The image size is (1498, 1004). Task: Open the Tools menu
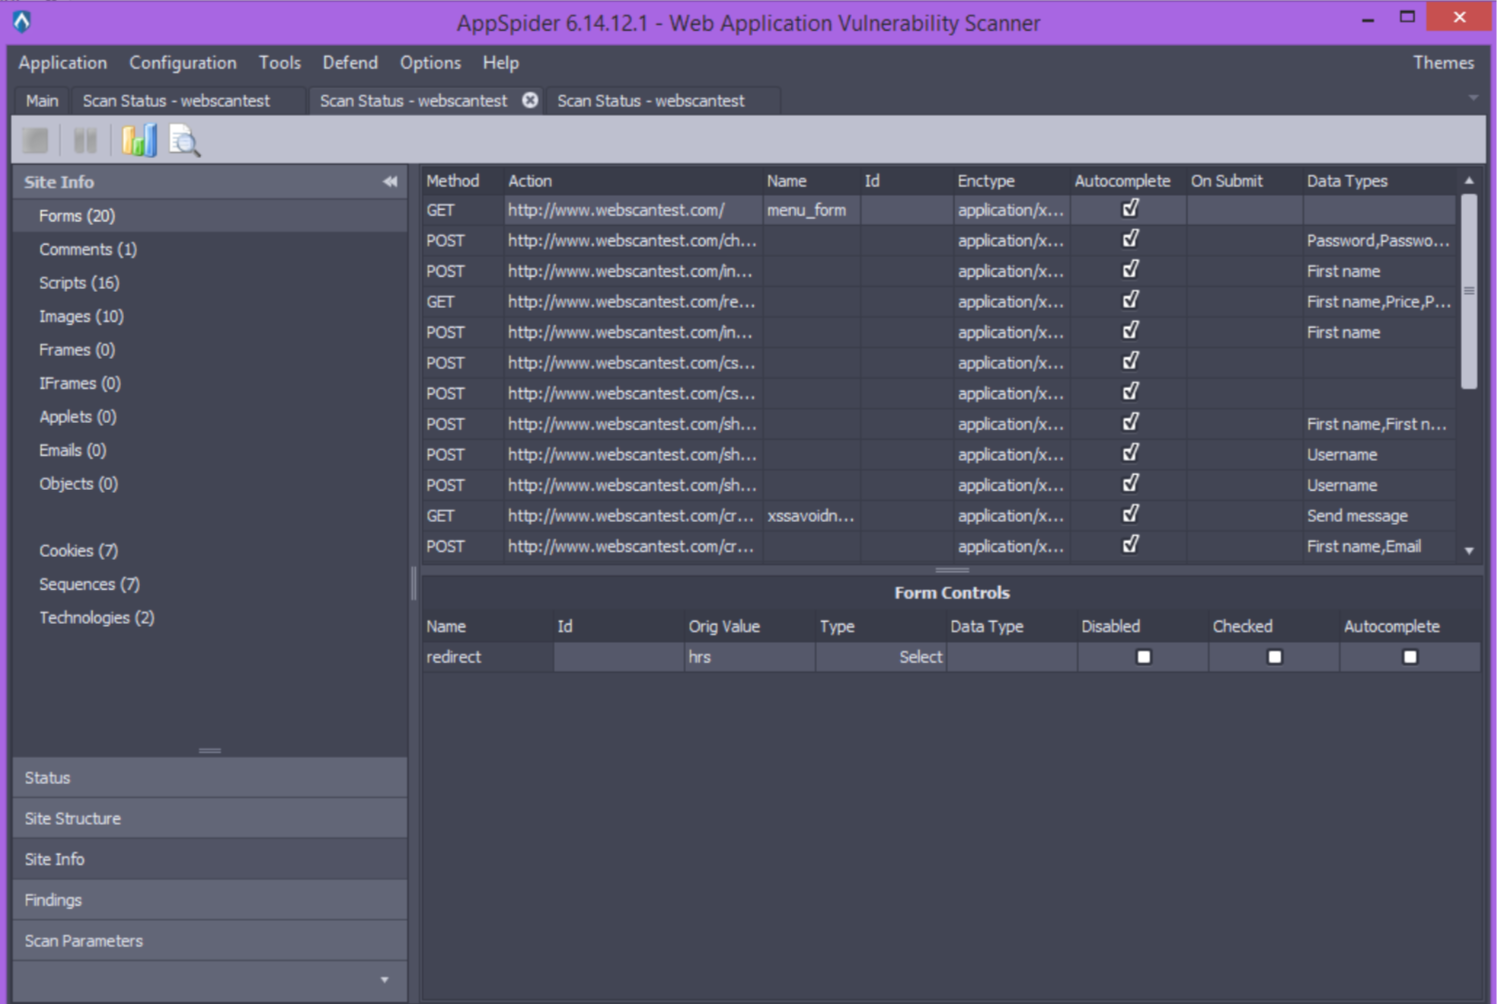(x=280, y=62)
